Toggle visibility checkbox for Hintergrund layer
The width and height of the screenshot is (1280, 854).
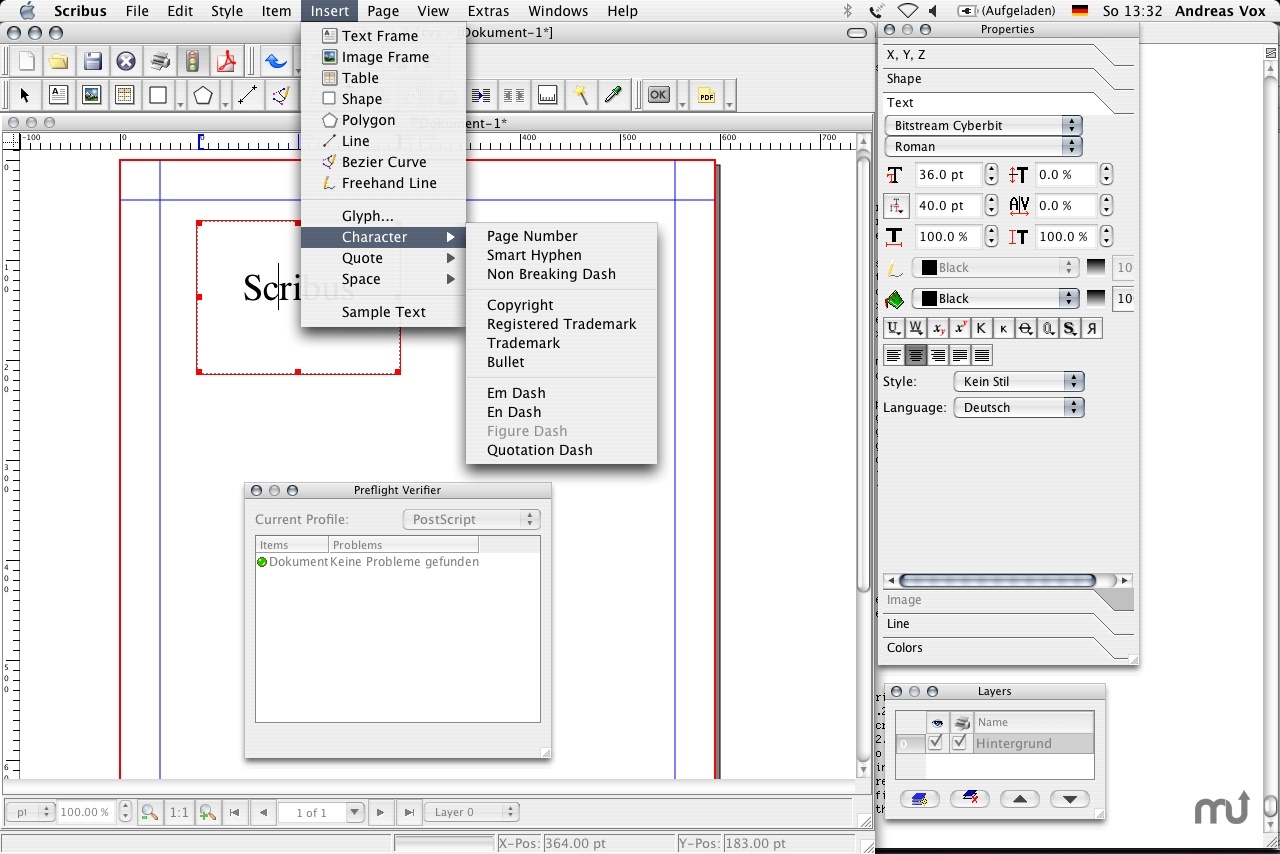(x=936, y=743)
